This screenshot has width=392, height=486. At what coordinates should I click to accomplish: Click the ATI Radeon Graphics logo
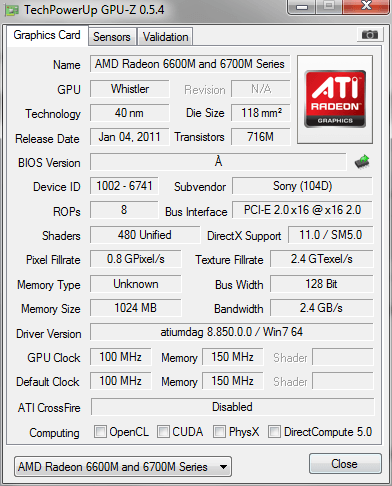point(335,99)
